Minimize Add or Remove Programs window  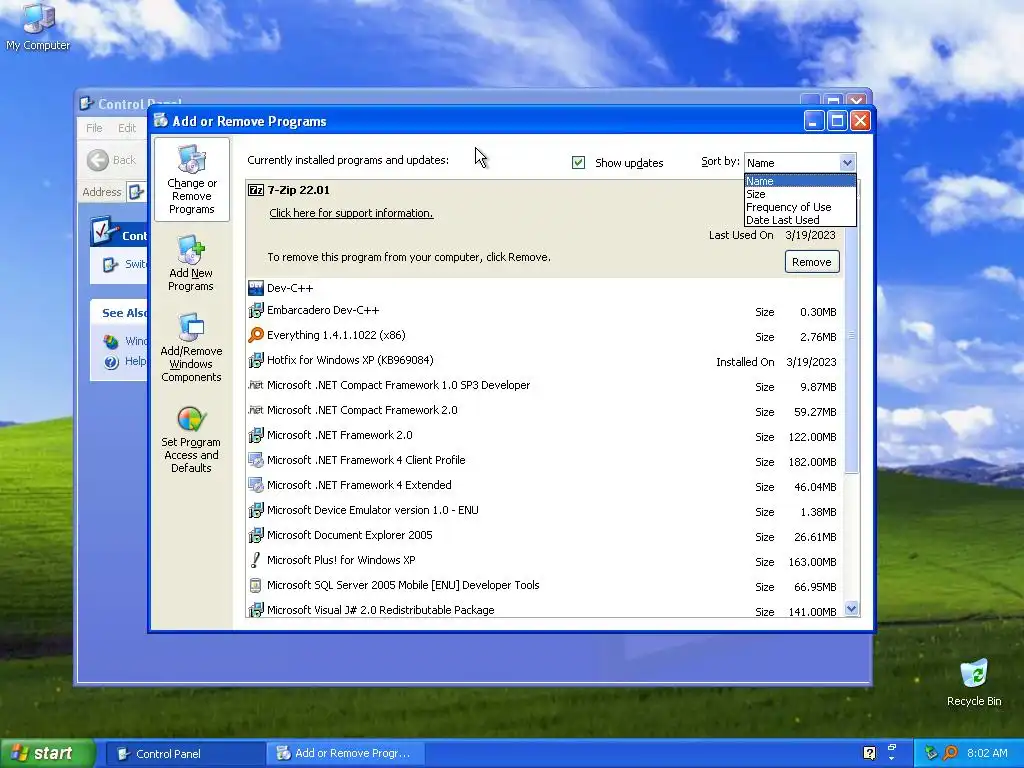click(x=814, y=121)
